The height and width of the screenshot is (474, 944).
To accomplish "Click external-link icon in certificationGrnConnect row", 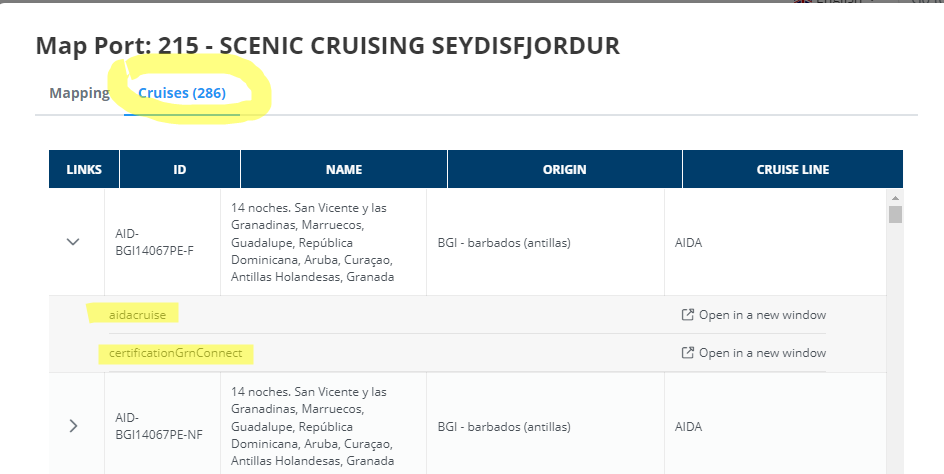I will (x=687, y=353).
